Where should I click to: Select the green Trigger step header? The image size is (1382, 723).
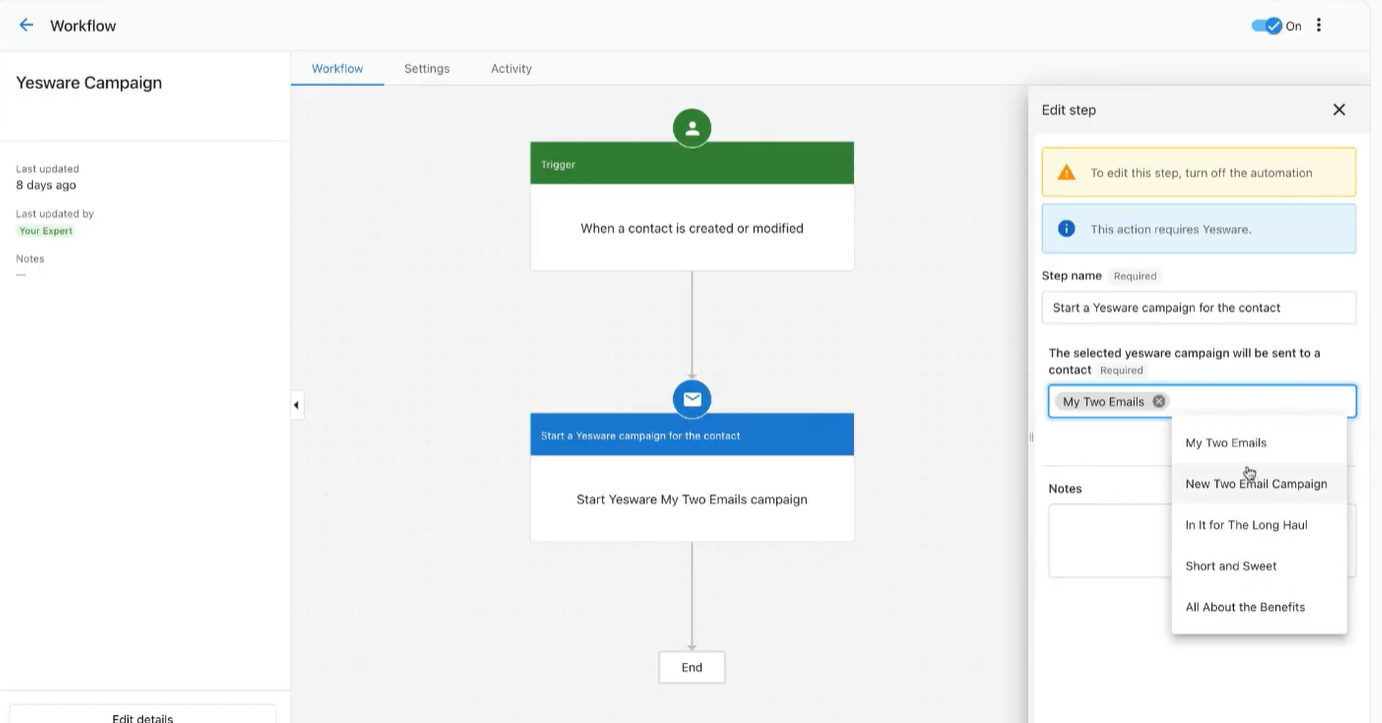[x=692, y=164]
